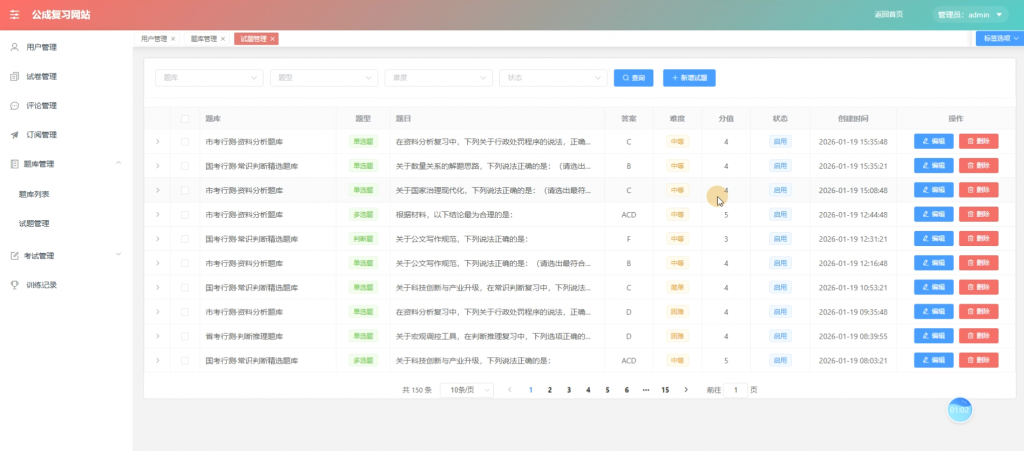1024x451 pixels.
Task: Open 训练记录 in the sidebar
Action: pyautogui.click(x=41, y=285)
